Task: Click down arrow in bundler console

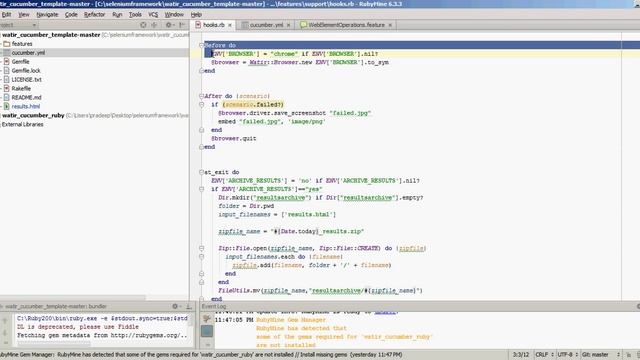Action: pos(5,333)
